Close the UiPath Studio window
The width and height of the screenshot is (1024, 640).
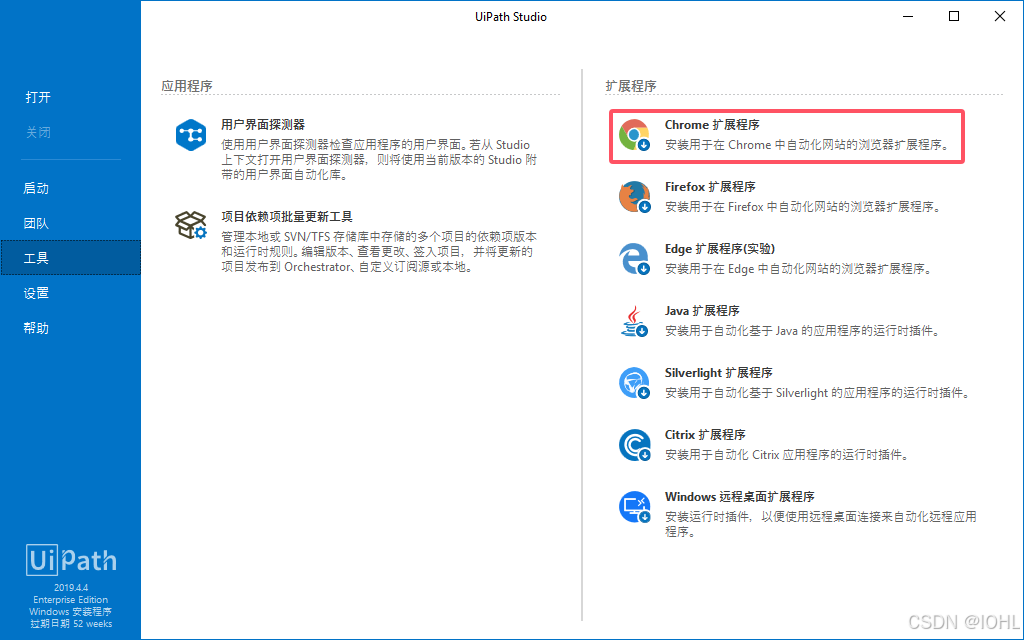(x=1000, y=16)
